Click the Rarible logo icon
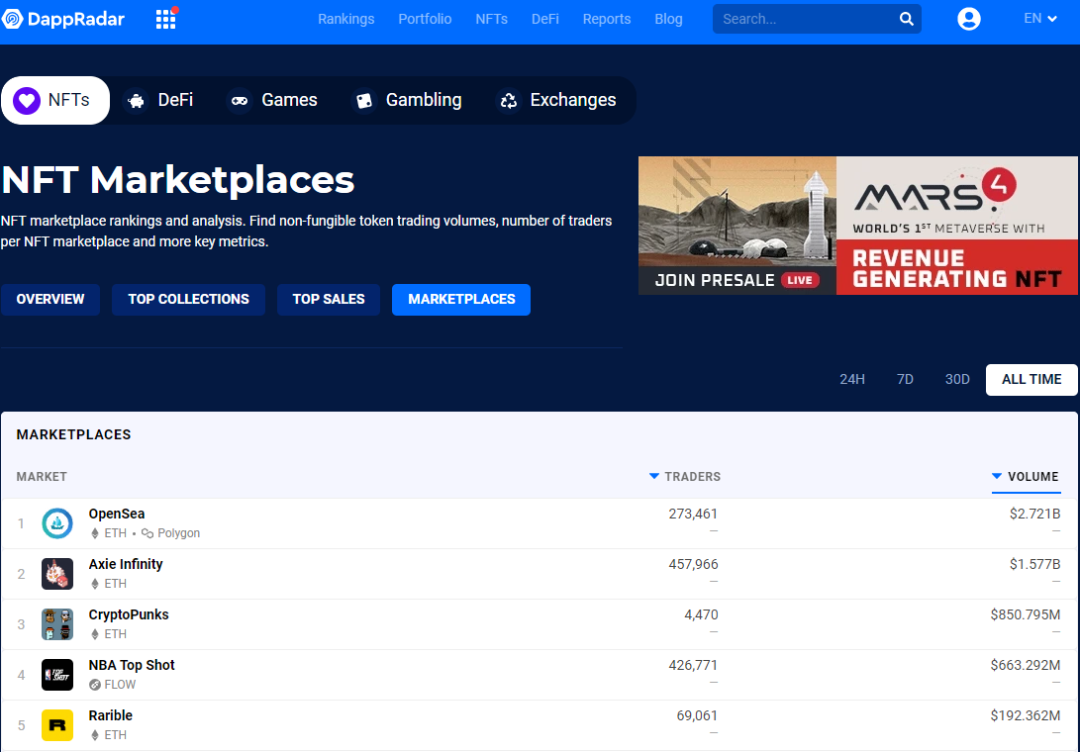 click(57, 725)
